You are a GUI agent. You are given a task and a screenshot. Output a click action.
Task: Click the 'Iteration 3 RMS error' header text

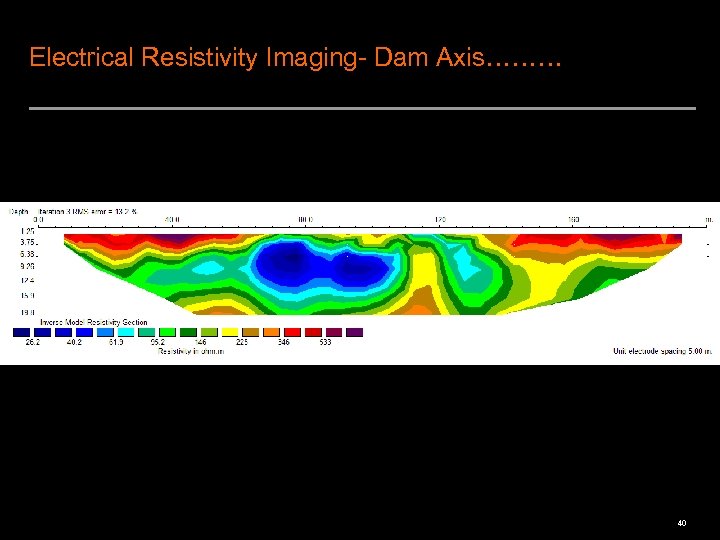87,211
